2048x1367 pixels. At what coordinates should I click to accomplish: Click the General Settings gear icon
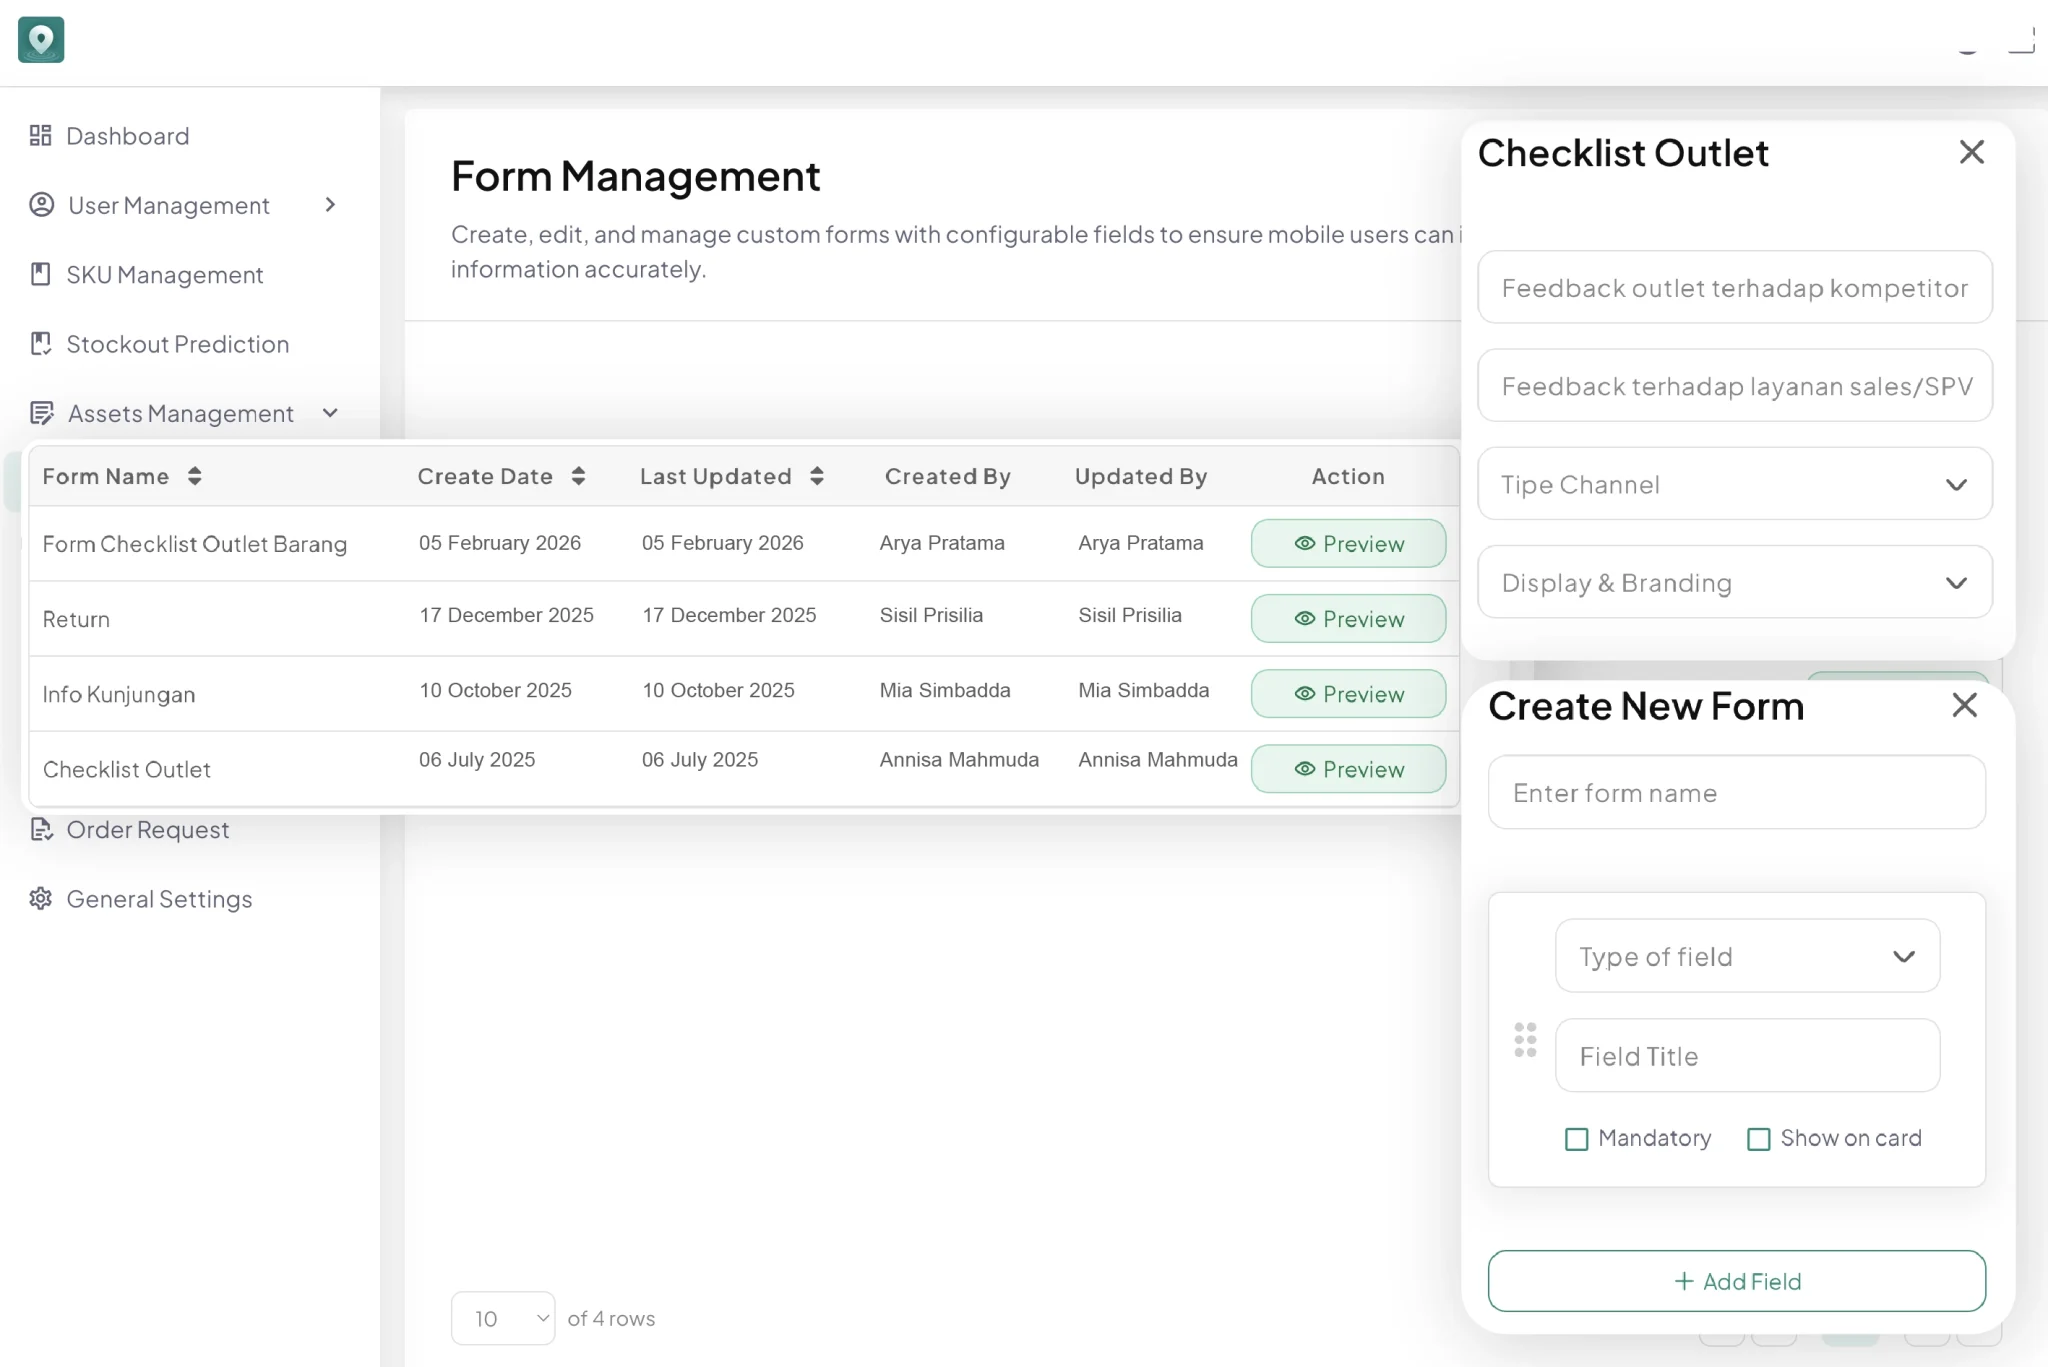pyautogui.click(x=41, y=899)
